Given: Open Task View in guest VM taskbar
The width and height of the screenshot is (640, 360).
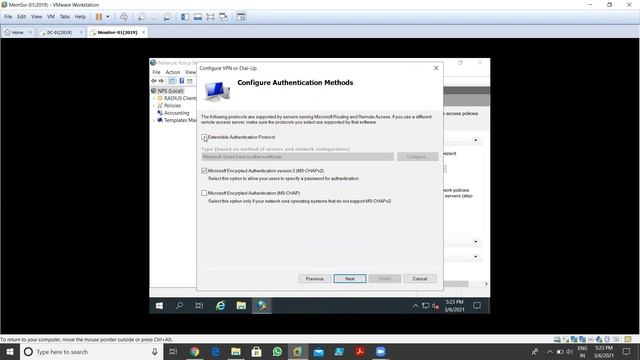Looking at the screenshot, I should pos(199,305).
